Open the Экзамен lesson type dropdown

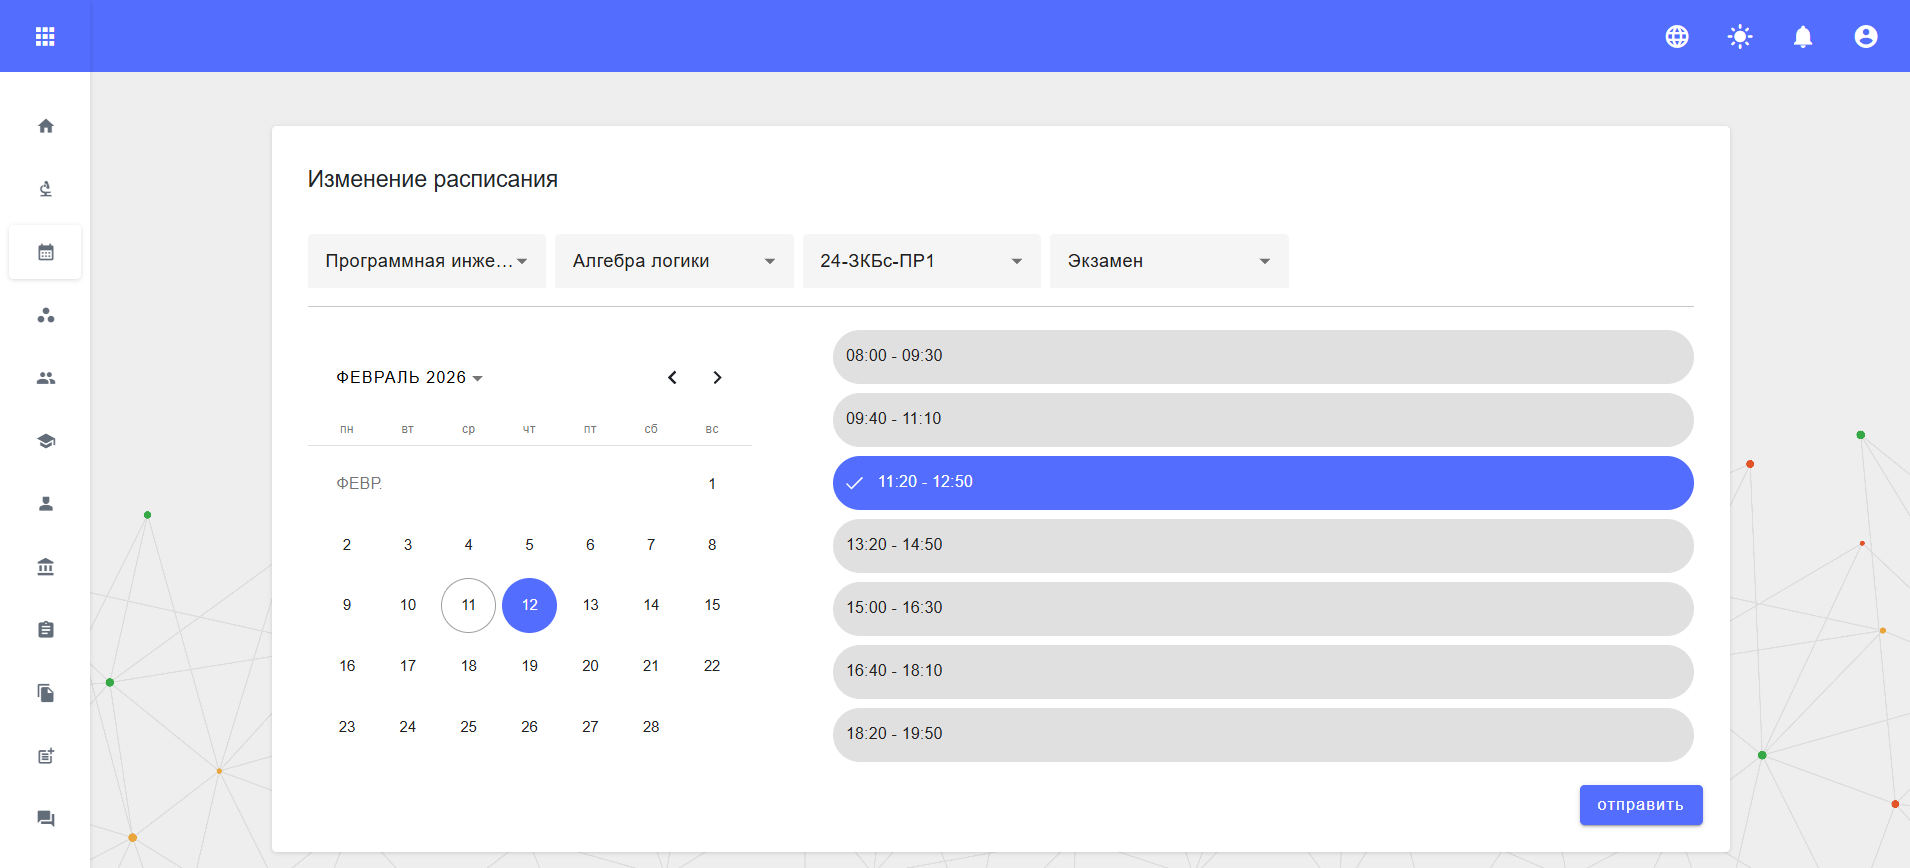[x=1169, y=261]
